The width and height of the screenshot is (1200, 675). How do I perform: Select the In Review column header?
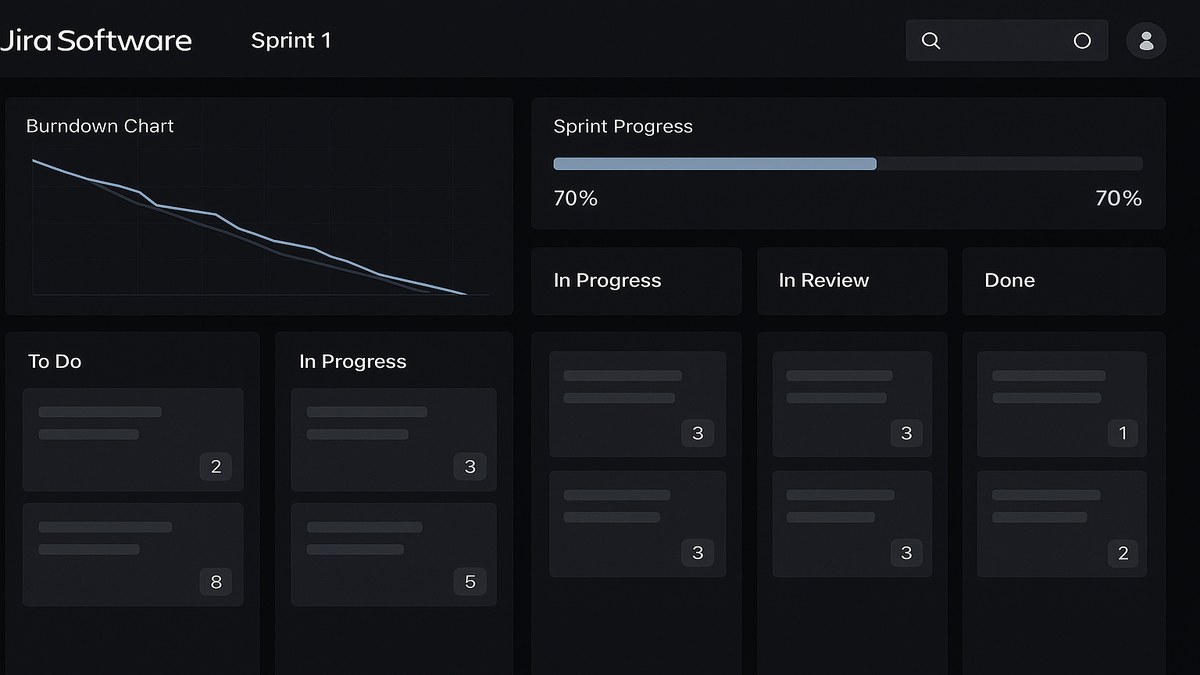tap(824, 281)
